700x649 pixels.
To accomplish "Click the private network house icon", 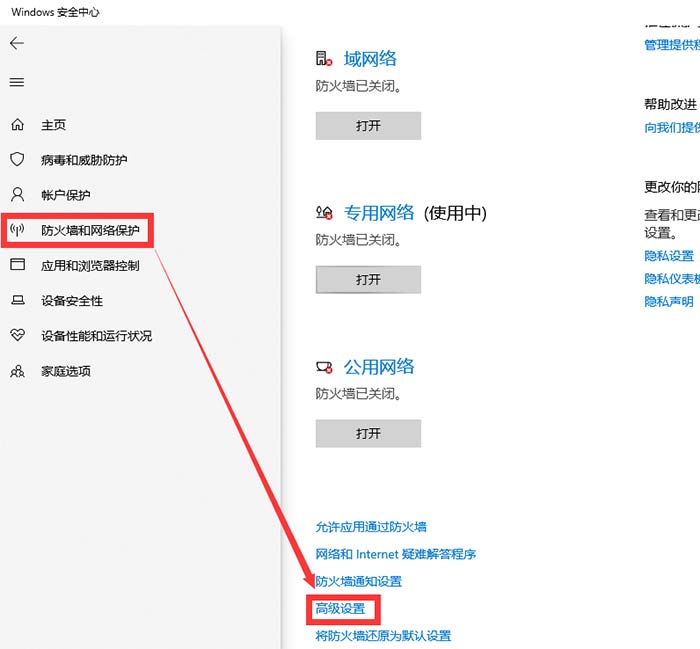I will tap(324, 212).
